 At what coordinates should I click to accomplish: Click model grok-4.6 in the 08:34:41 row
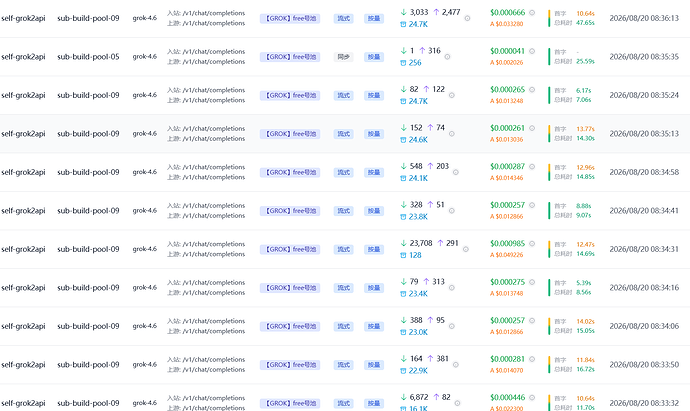[145, 211]
